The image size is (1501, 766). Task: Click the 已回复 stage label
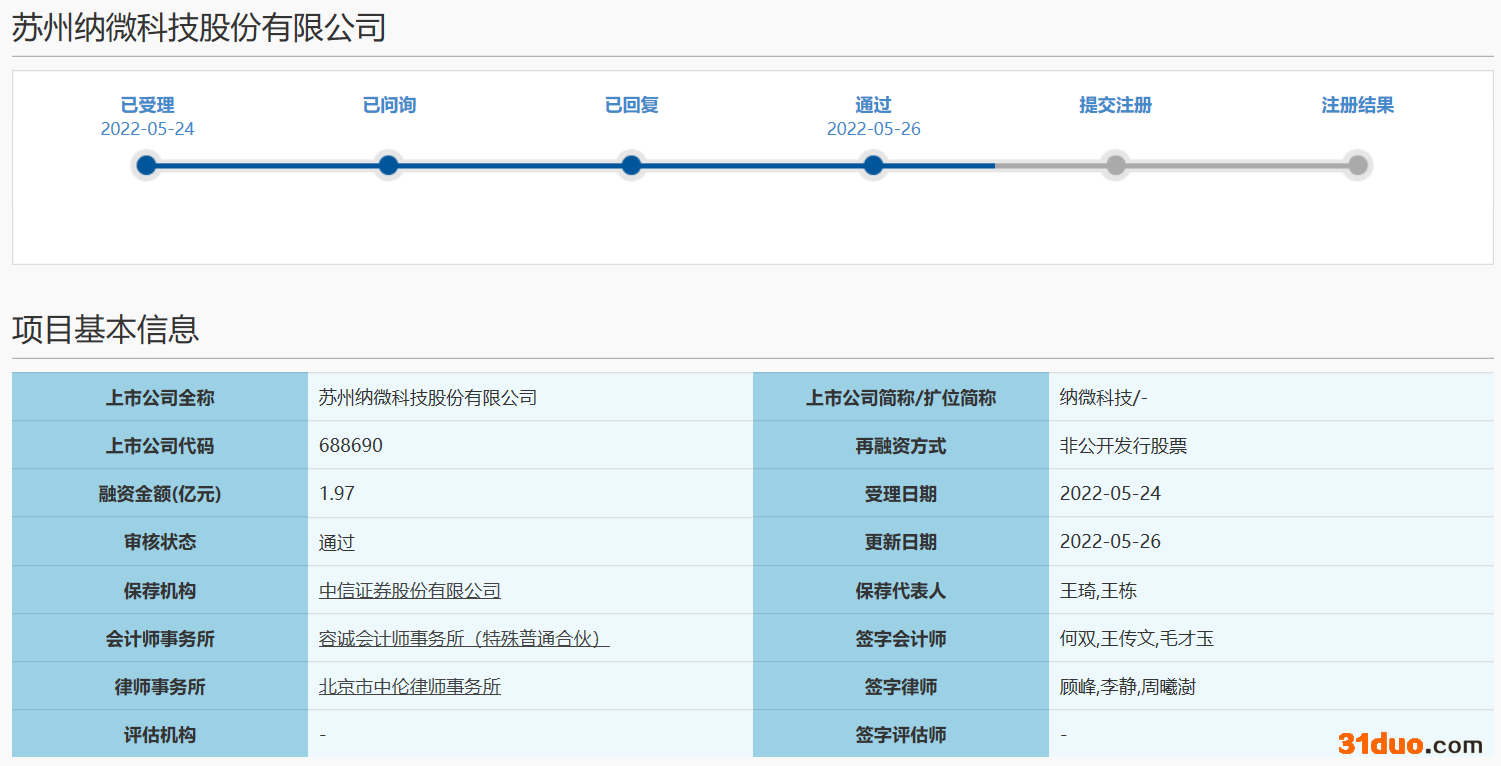[x=631, y=105]
